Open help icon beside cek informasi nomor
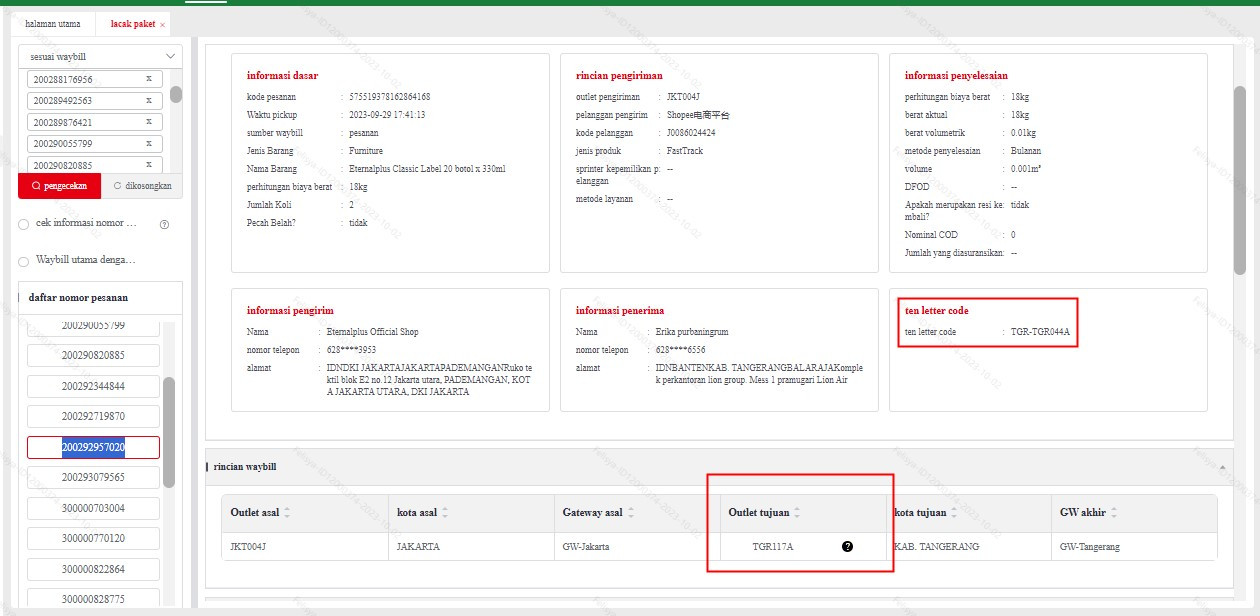 click(164, 224)
